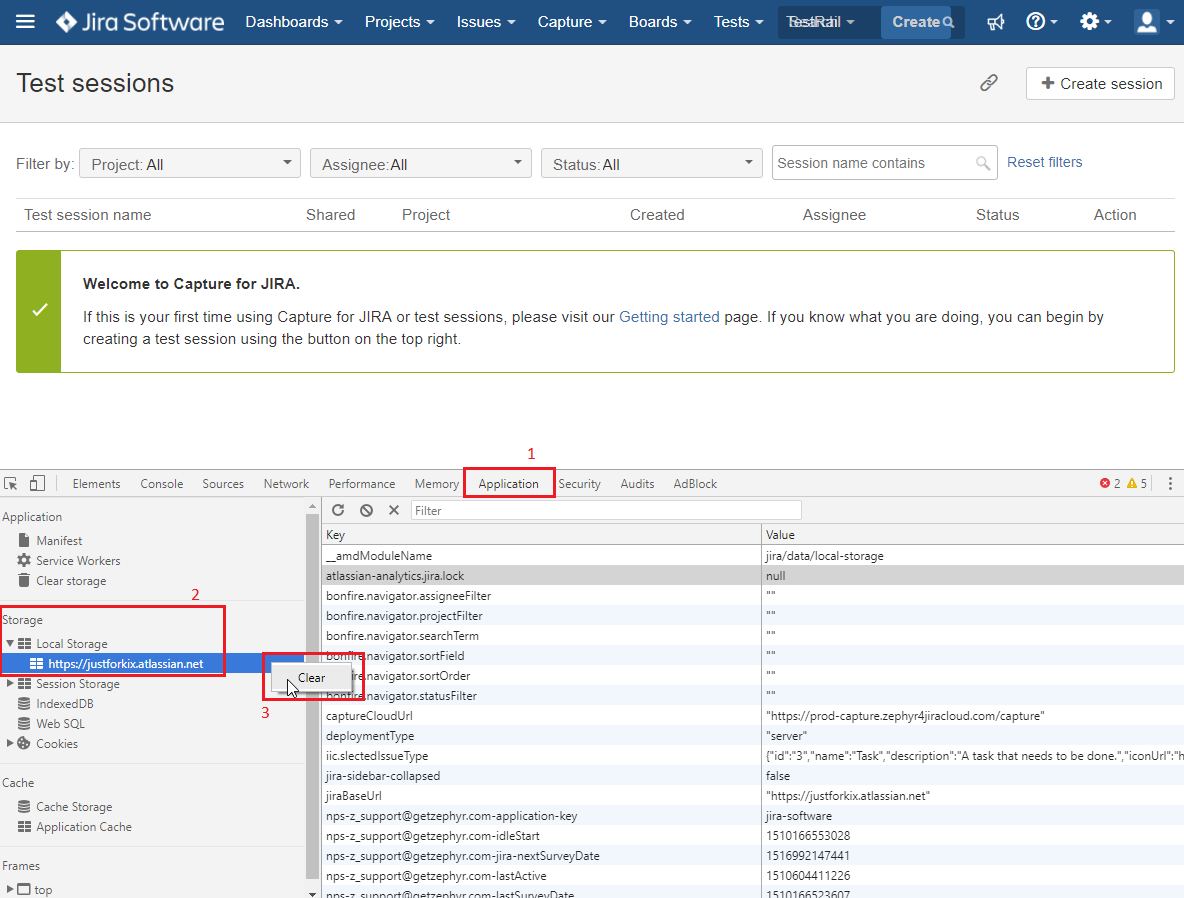Screen dimensions: 1184x898
Task: Switch to the Elements tab
Action: click(x=96, y=483)
